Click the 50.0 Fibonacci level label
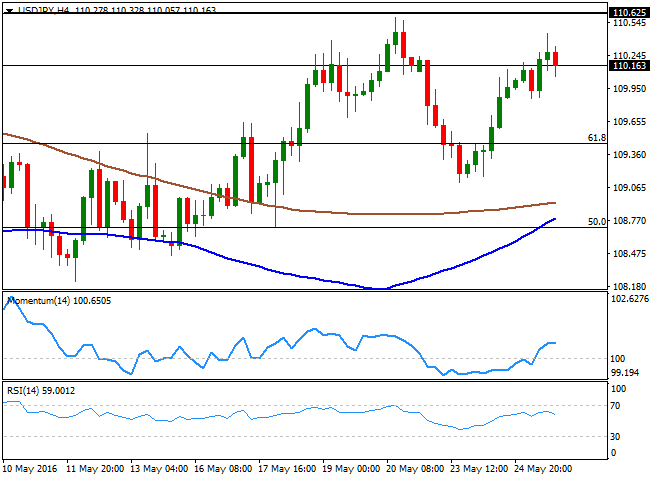 click(x=597, y=222)
